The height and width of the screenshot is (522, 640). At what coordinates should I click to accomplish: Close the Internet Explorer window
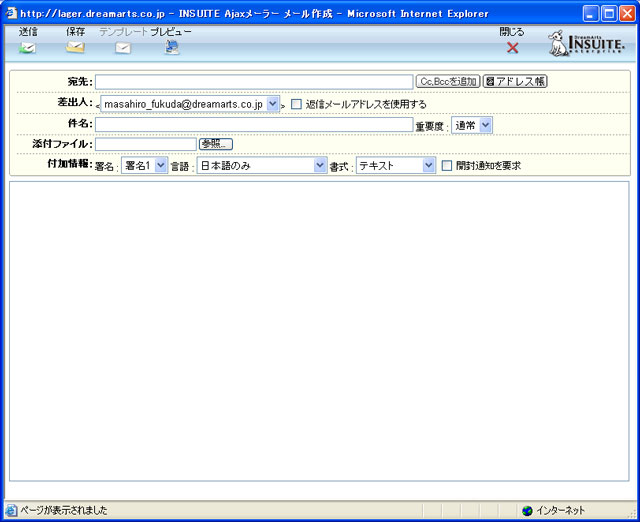(627, 14)
